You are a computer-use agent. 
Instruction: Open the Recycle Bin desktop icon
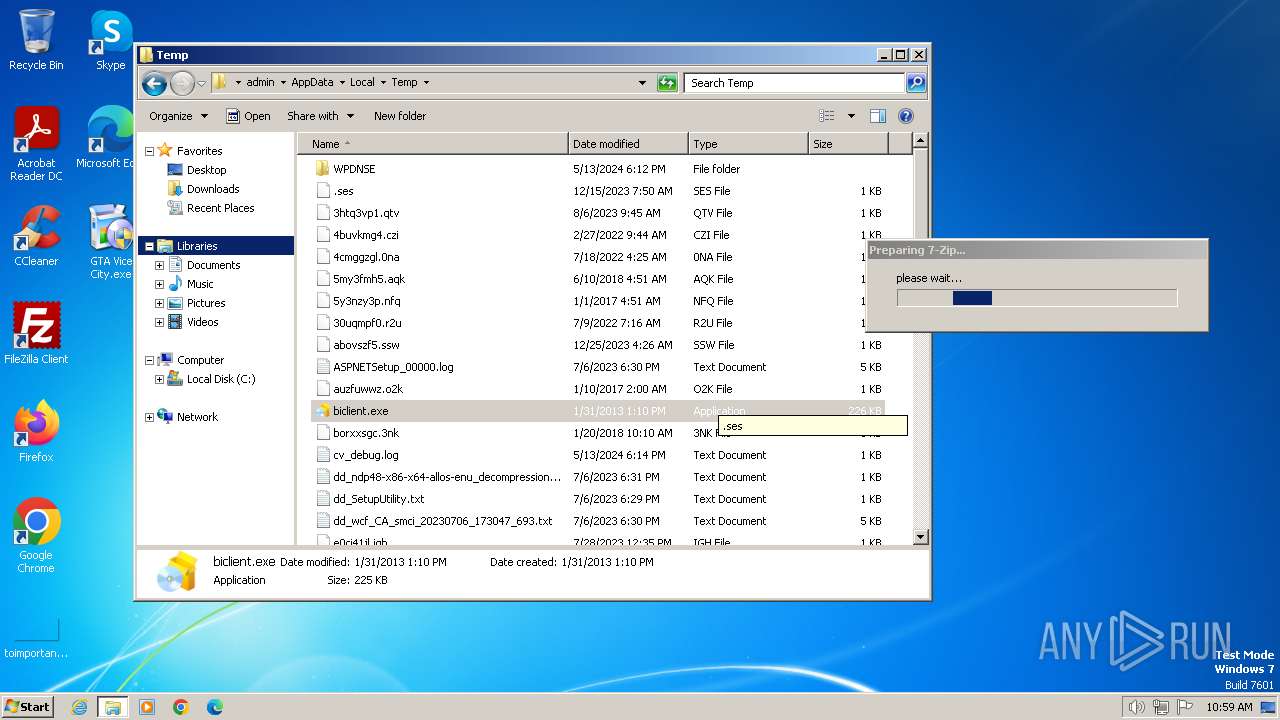coord(36,40)
